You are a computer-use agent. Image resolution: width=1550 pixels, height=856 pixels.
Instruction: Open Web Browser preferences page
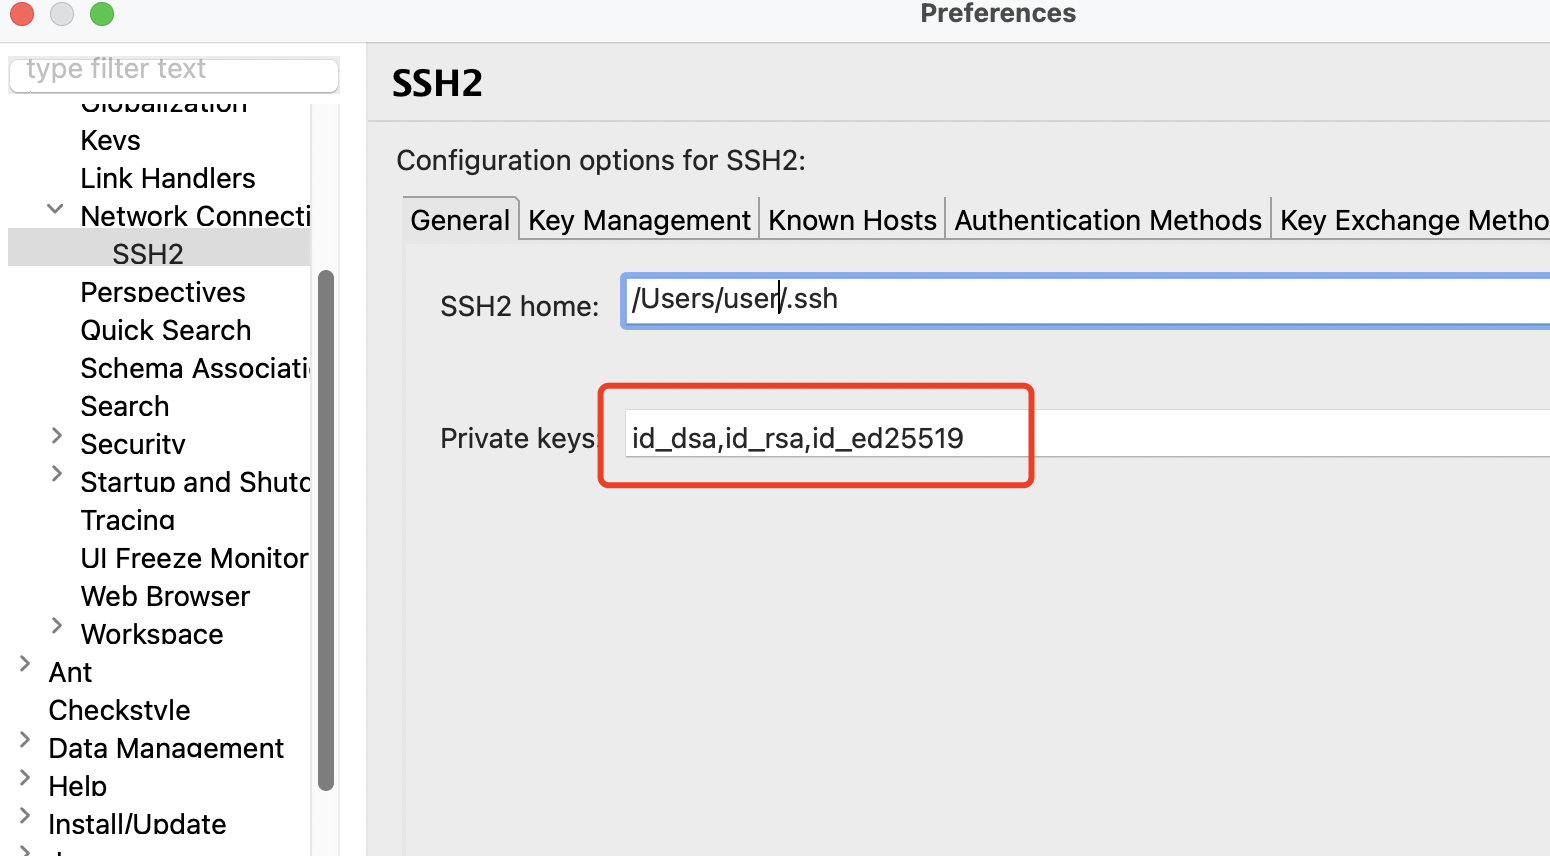click(x=166, y=596)
